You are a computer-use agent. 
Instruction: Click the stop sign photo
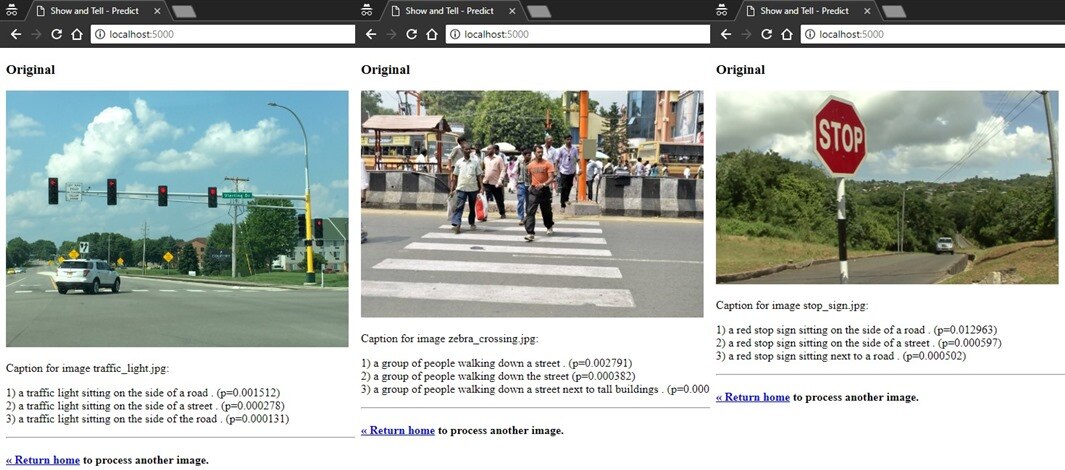tap(887, 187)
